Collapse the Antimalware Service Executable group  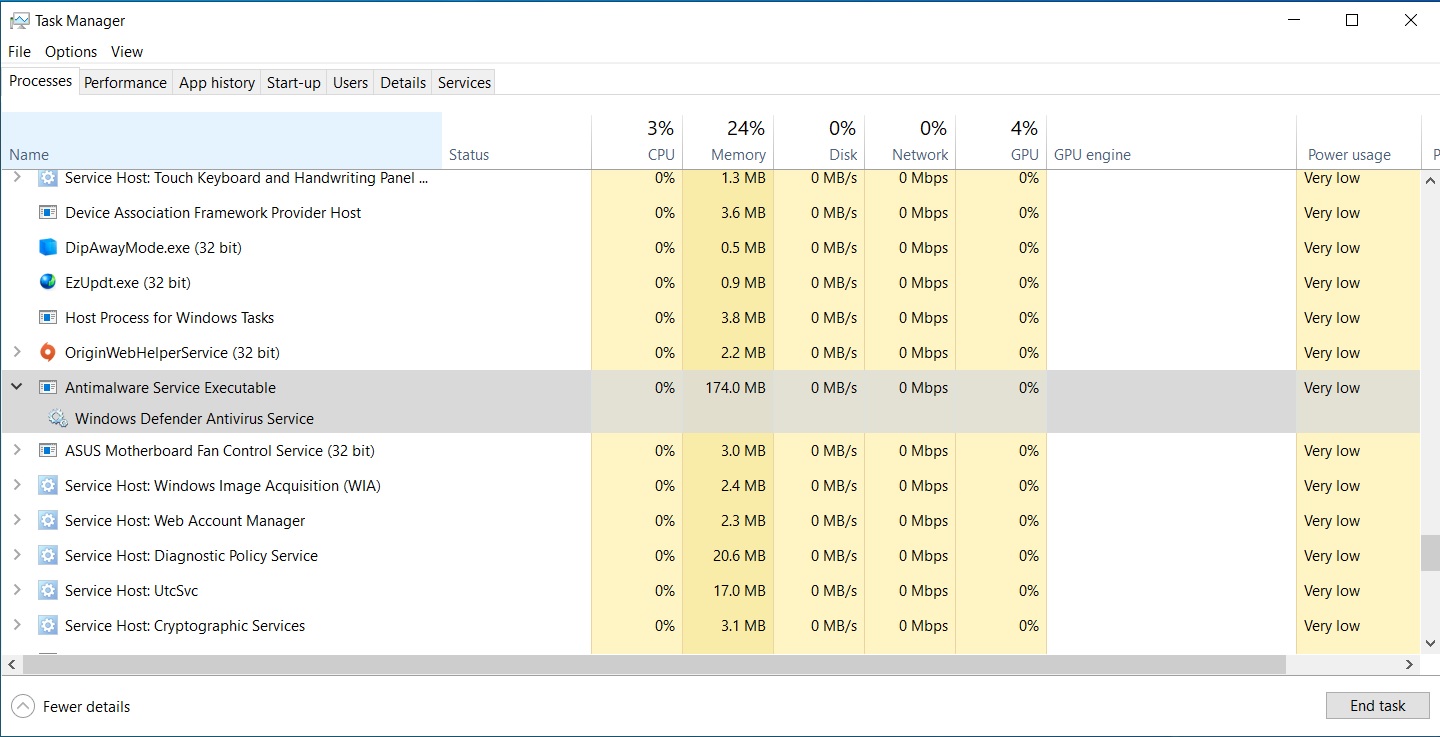(x=16, y=388)
